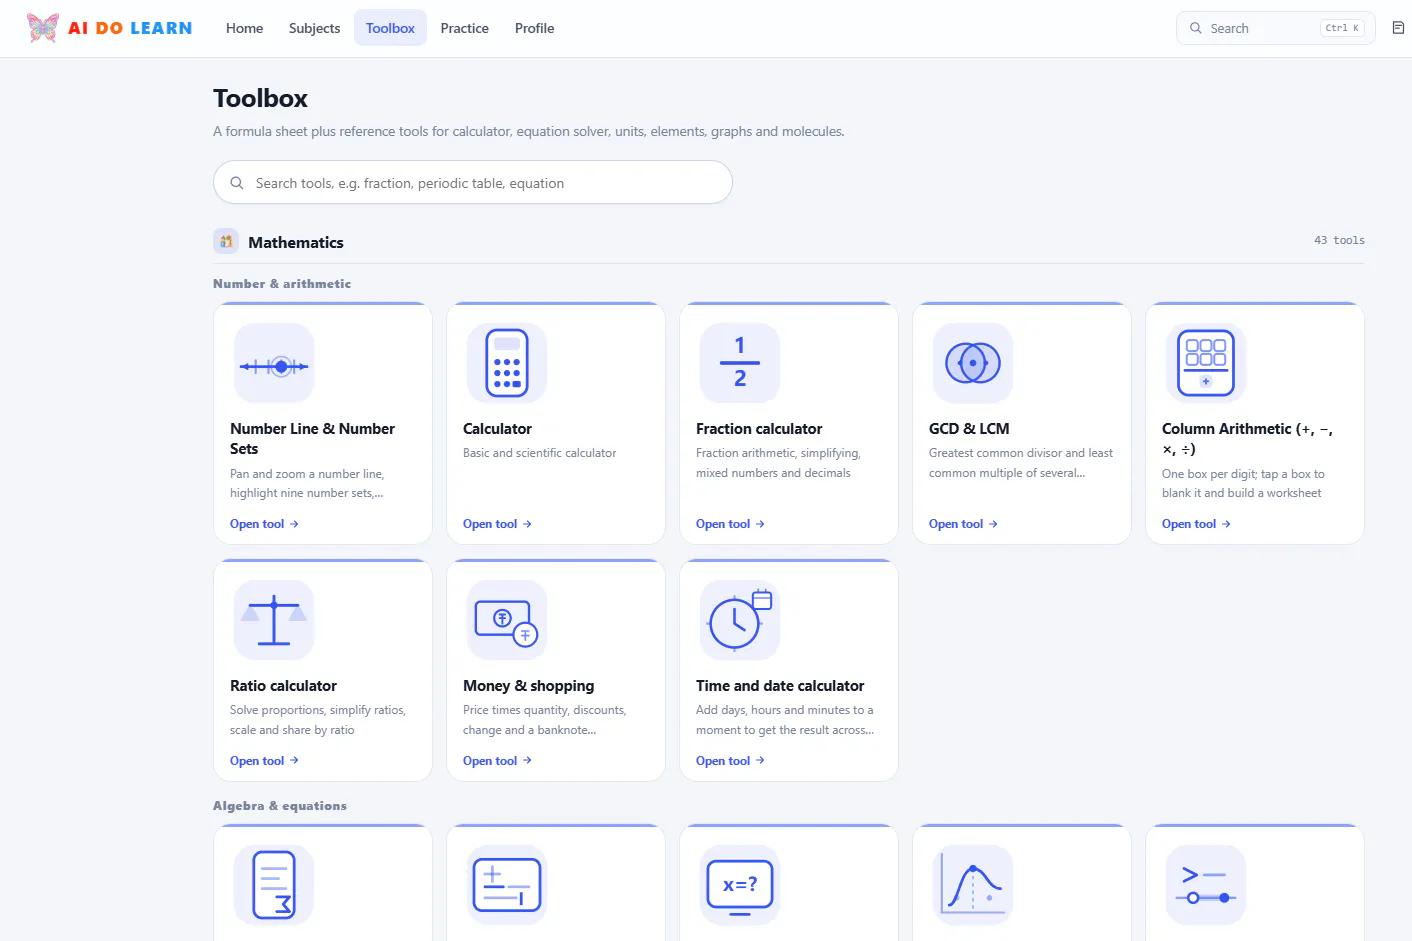1412x941 pixels.
Task: Click the Money & shopping banknote icon
Action: click(x=507, y=620)
